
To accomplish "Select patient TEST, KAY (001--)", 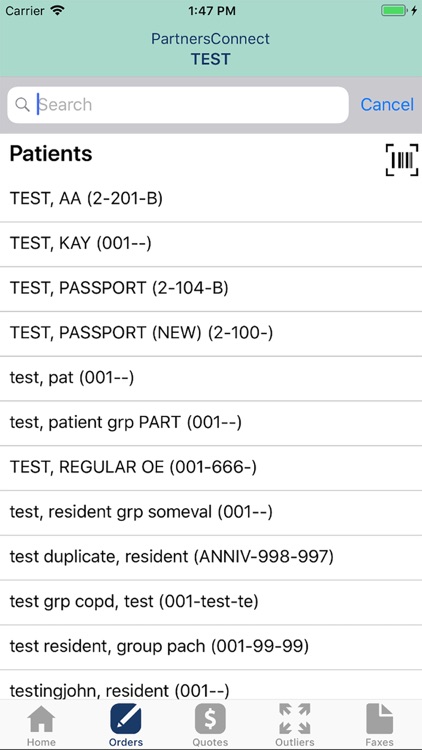I will (x=211, y=244).
